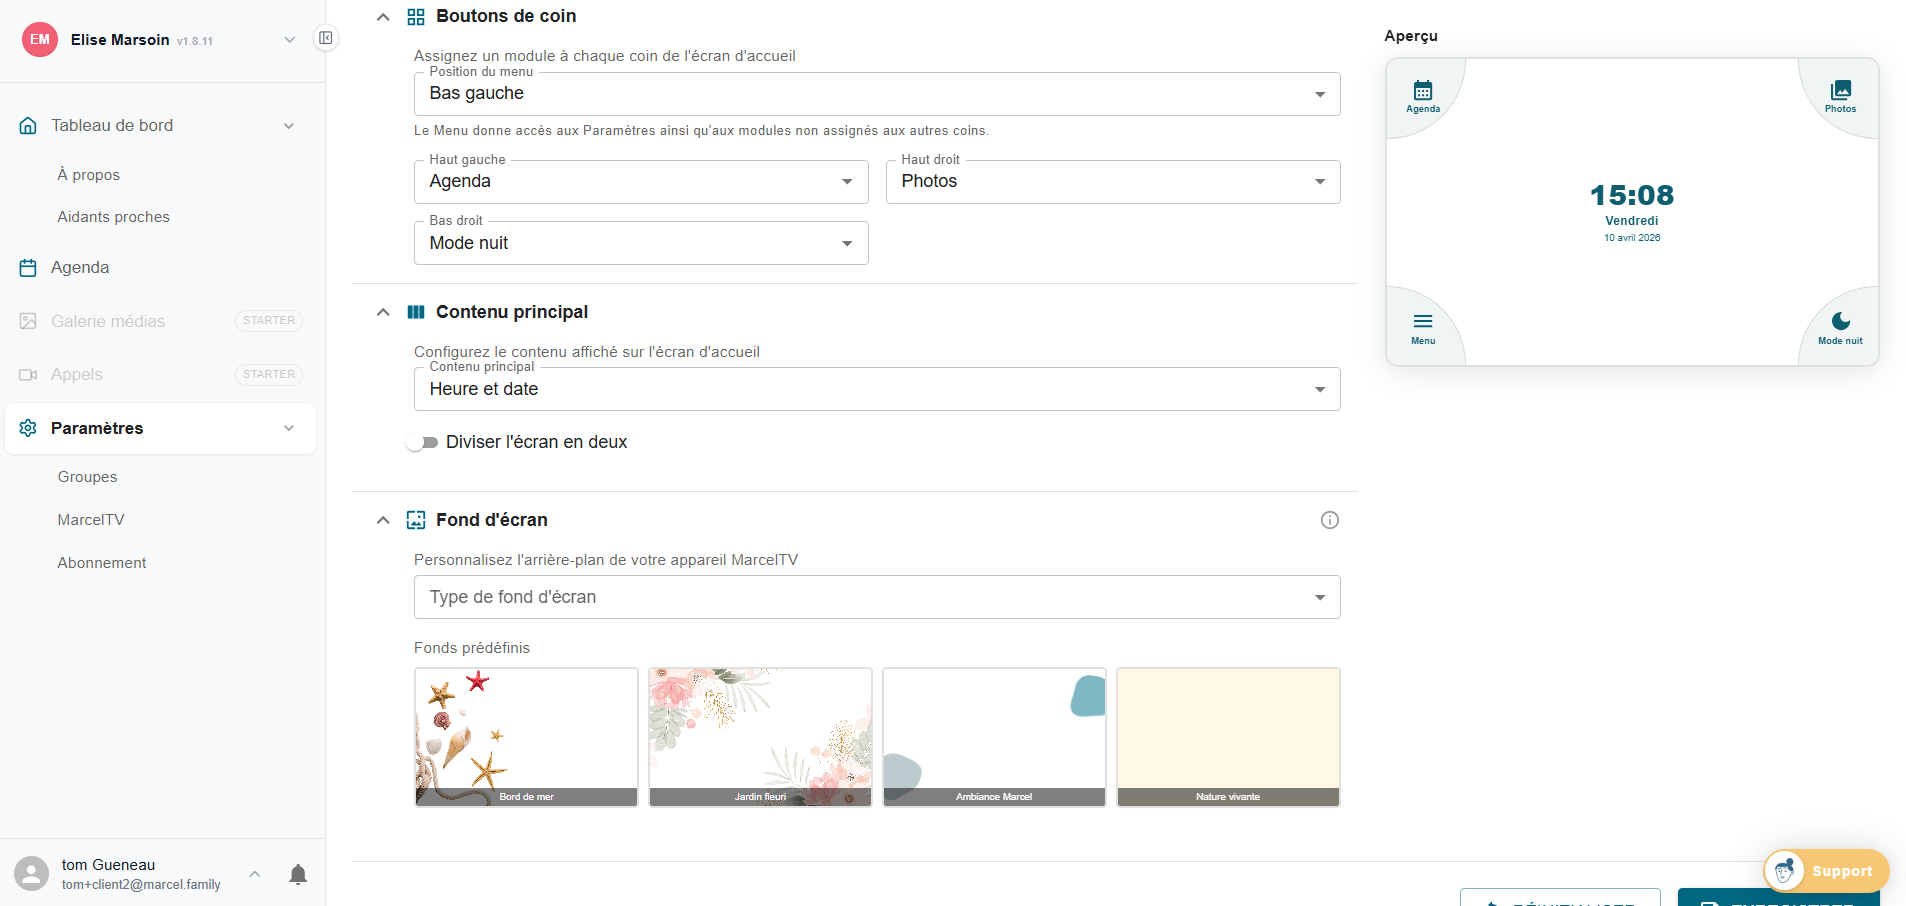Viewport: 1906px width, 906px height.
Task: Click the Agenda icon in preview
Action: pos(1422,91)
